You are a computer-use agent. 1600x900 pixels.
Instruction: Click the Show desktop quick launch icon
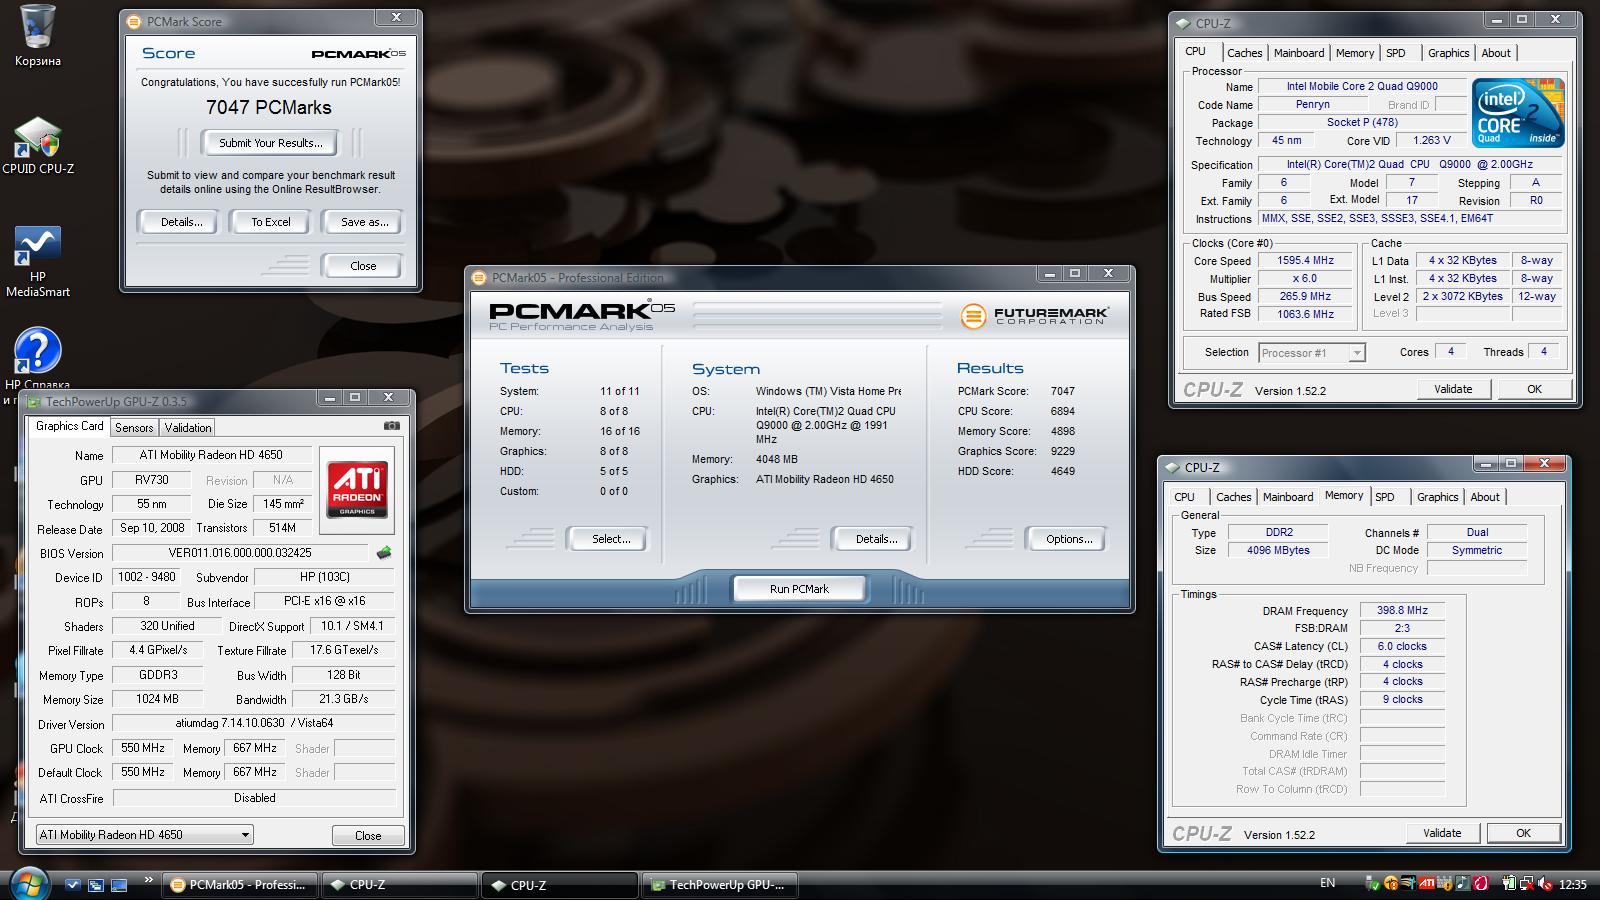[119, 885]
